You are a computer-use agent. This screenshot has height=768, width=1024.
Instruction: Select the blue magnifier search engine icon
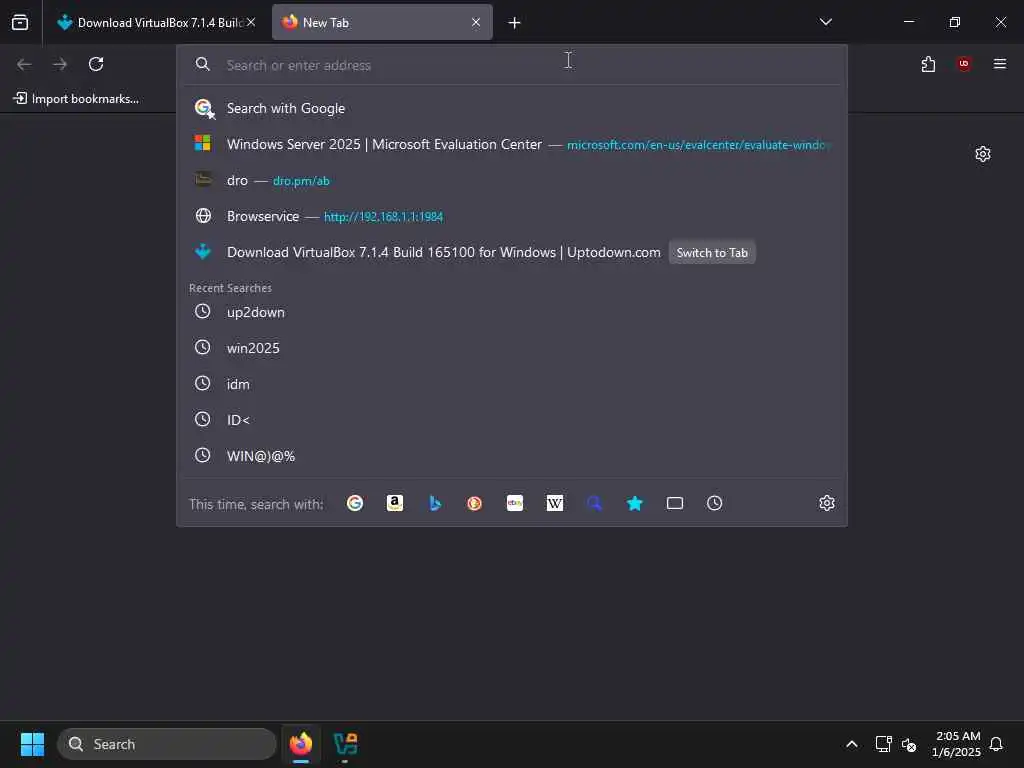(594, 503)
